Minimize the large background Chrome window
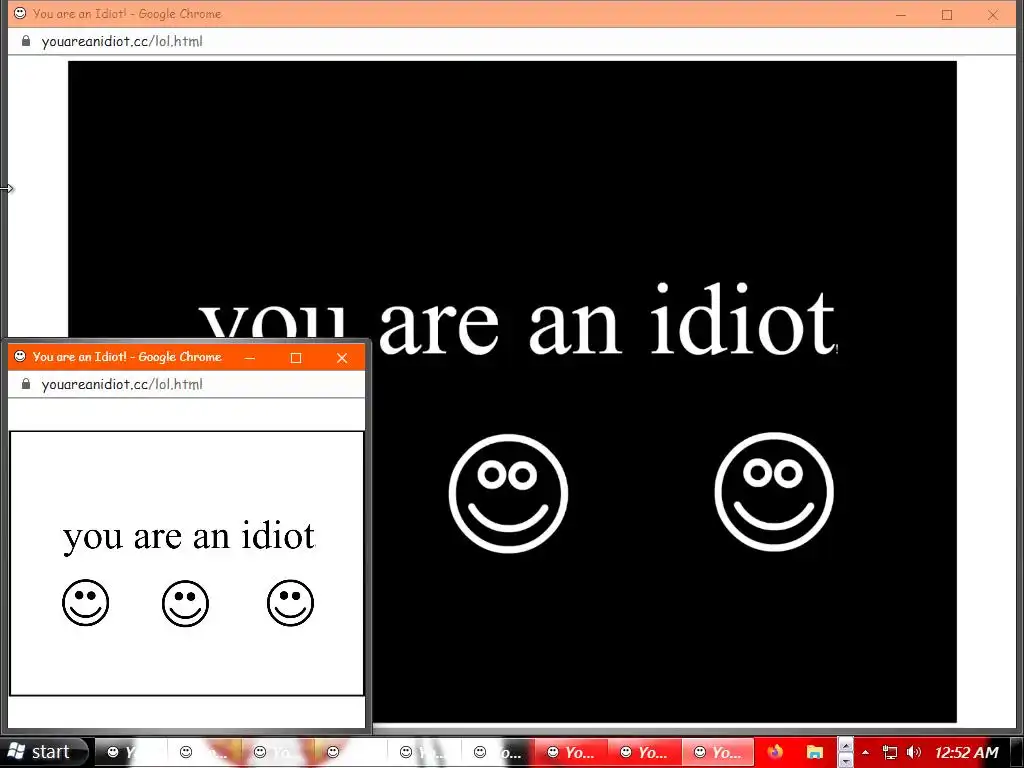The image size is (1024, 768). 901,14
